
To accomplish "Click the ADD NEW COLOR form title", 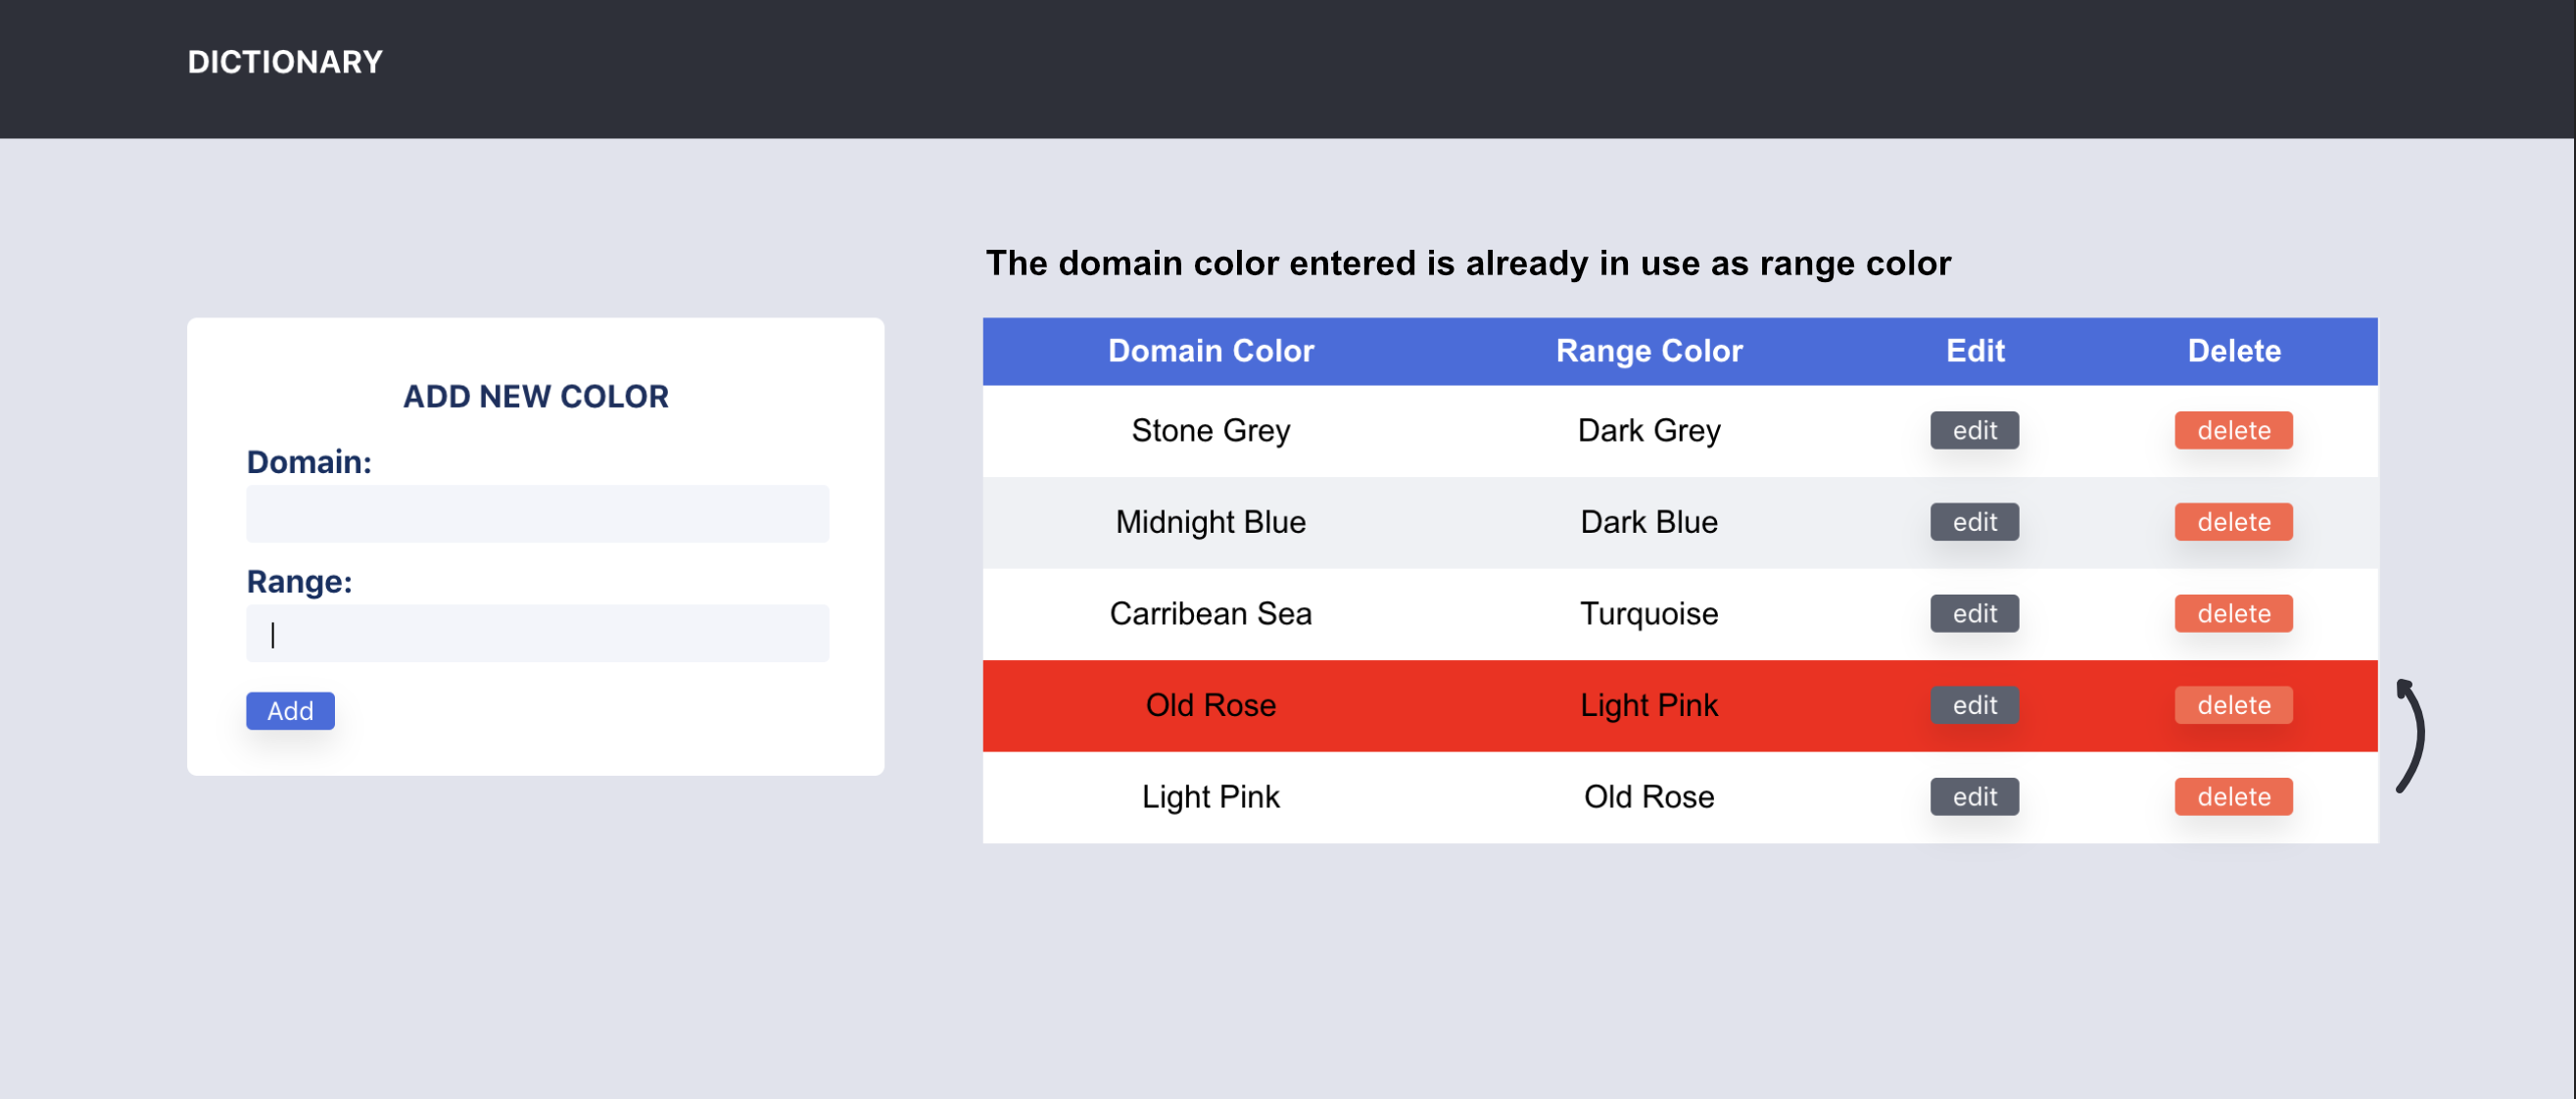I will [536, 396].
